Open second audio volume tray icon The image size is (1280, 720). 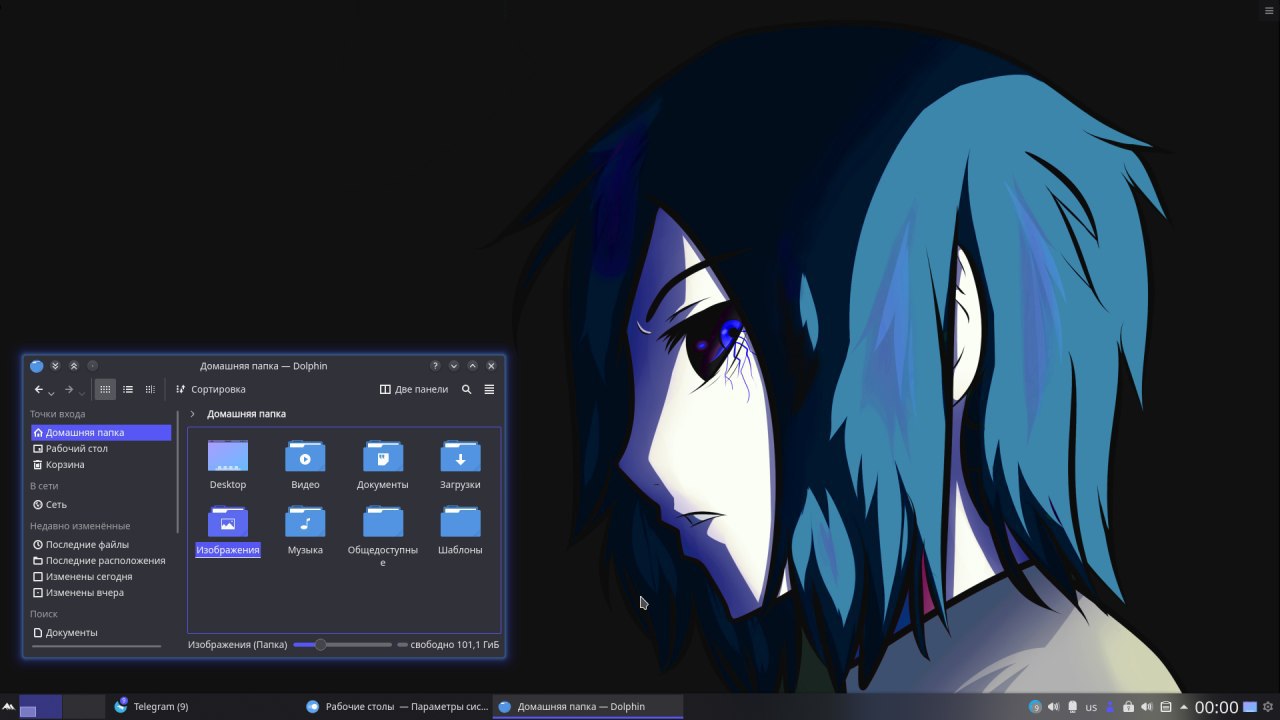pos(1147,707)
